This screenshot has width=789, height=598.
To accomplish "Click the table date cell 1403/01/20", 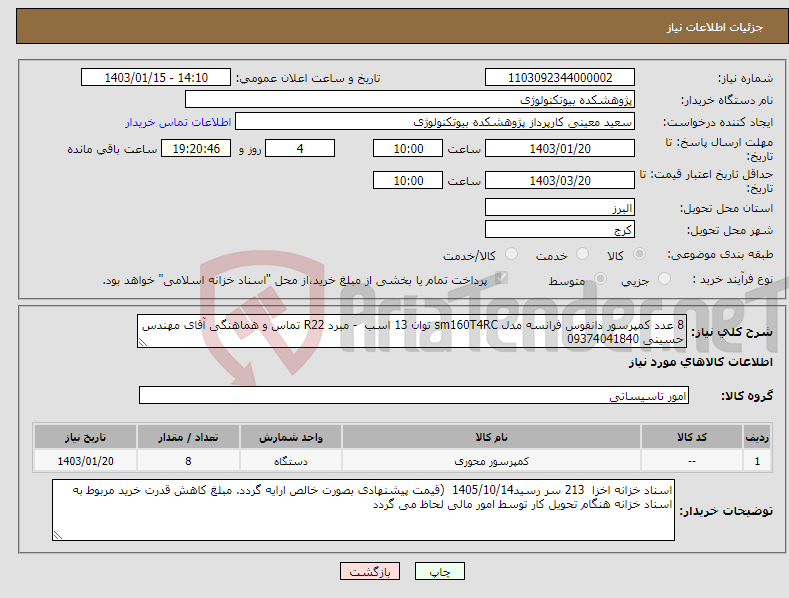I will pos(85,461).
